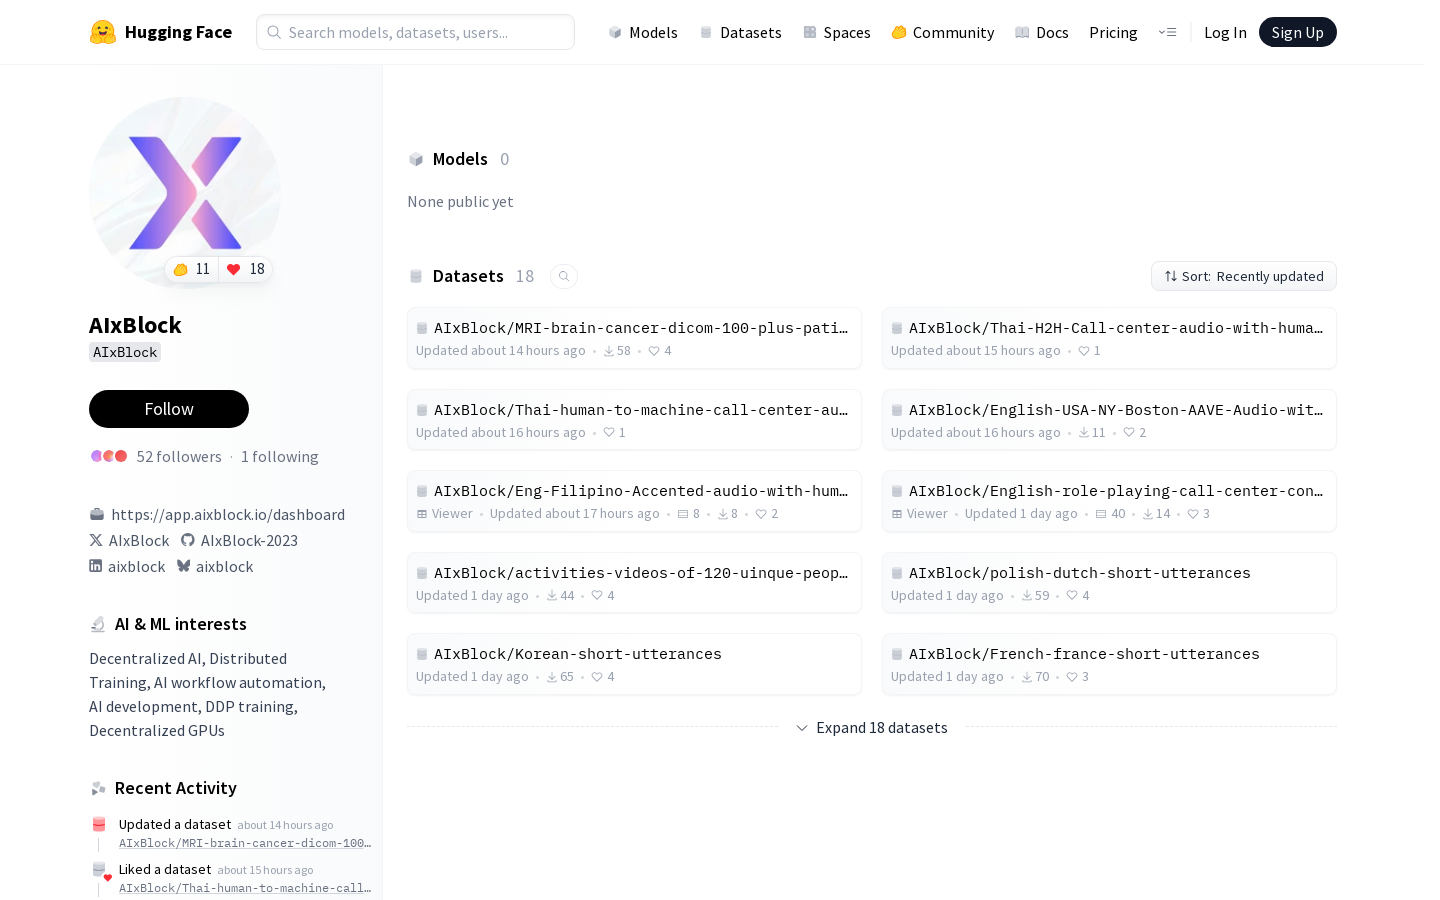Click the Follow button

[169, 409]
